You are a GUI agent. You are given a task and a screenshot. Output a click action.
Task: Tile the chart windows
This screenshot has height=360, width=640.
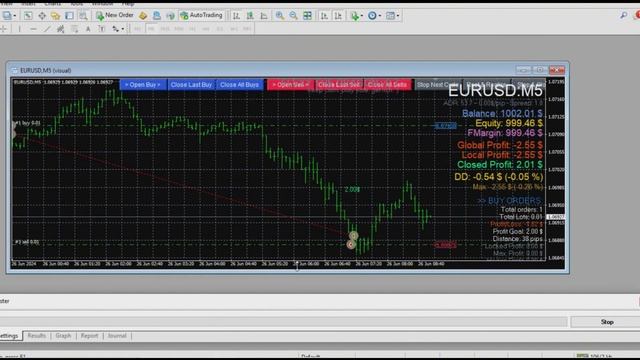(307, 16)
